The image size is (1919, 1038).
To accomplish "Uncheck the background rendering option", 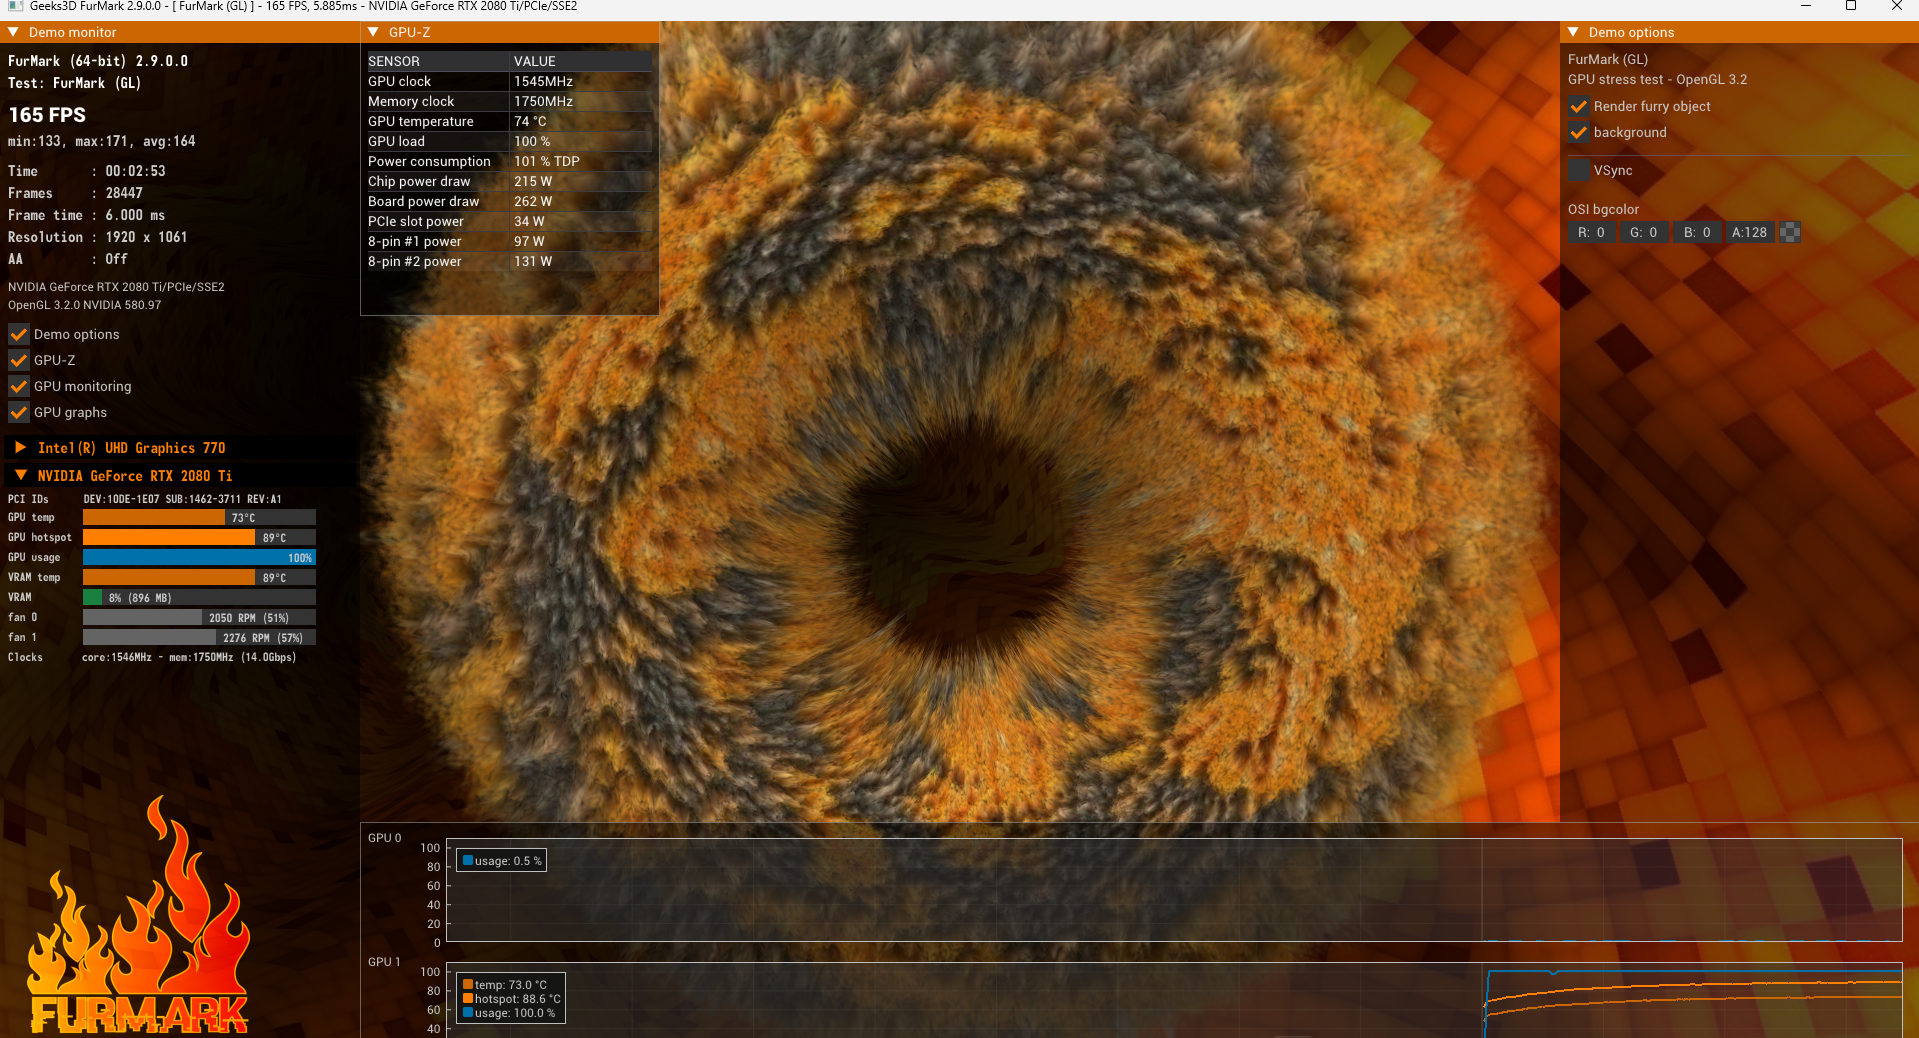I will (x=1579, y=132).
